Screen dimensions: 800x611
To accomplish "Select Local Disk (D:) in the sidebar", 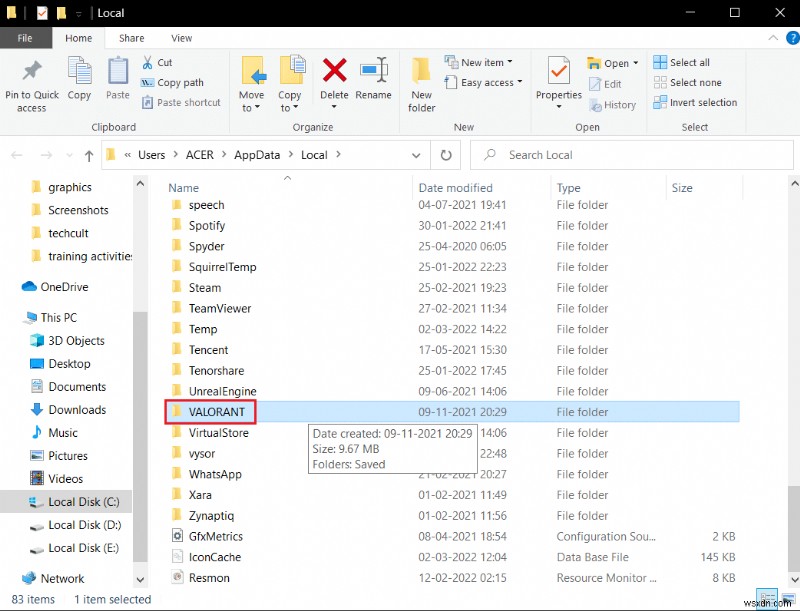I will (x=75, y=525).
